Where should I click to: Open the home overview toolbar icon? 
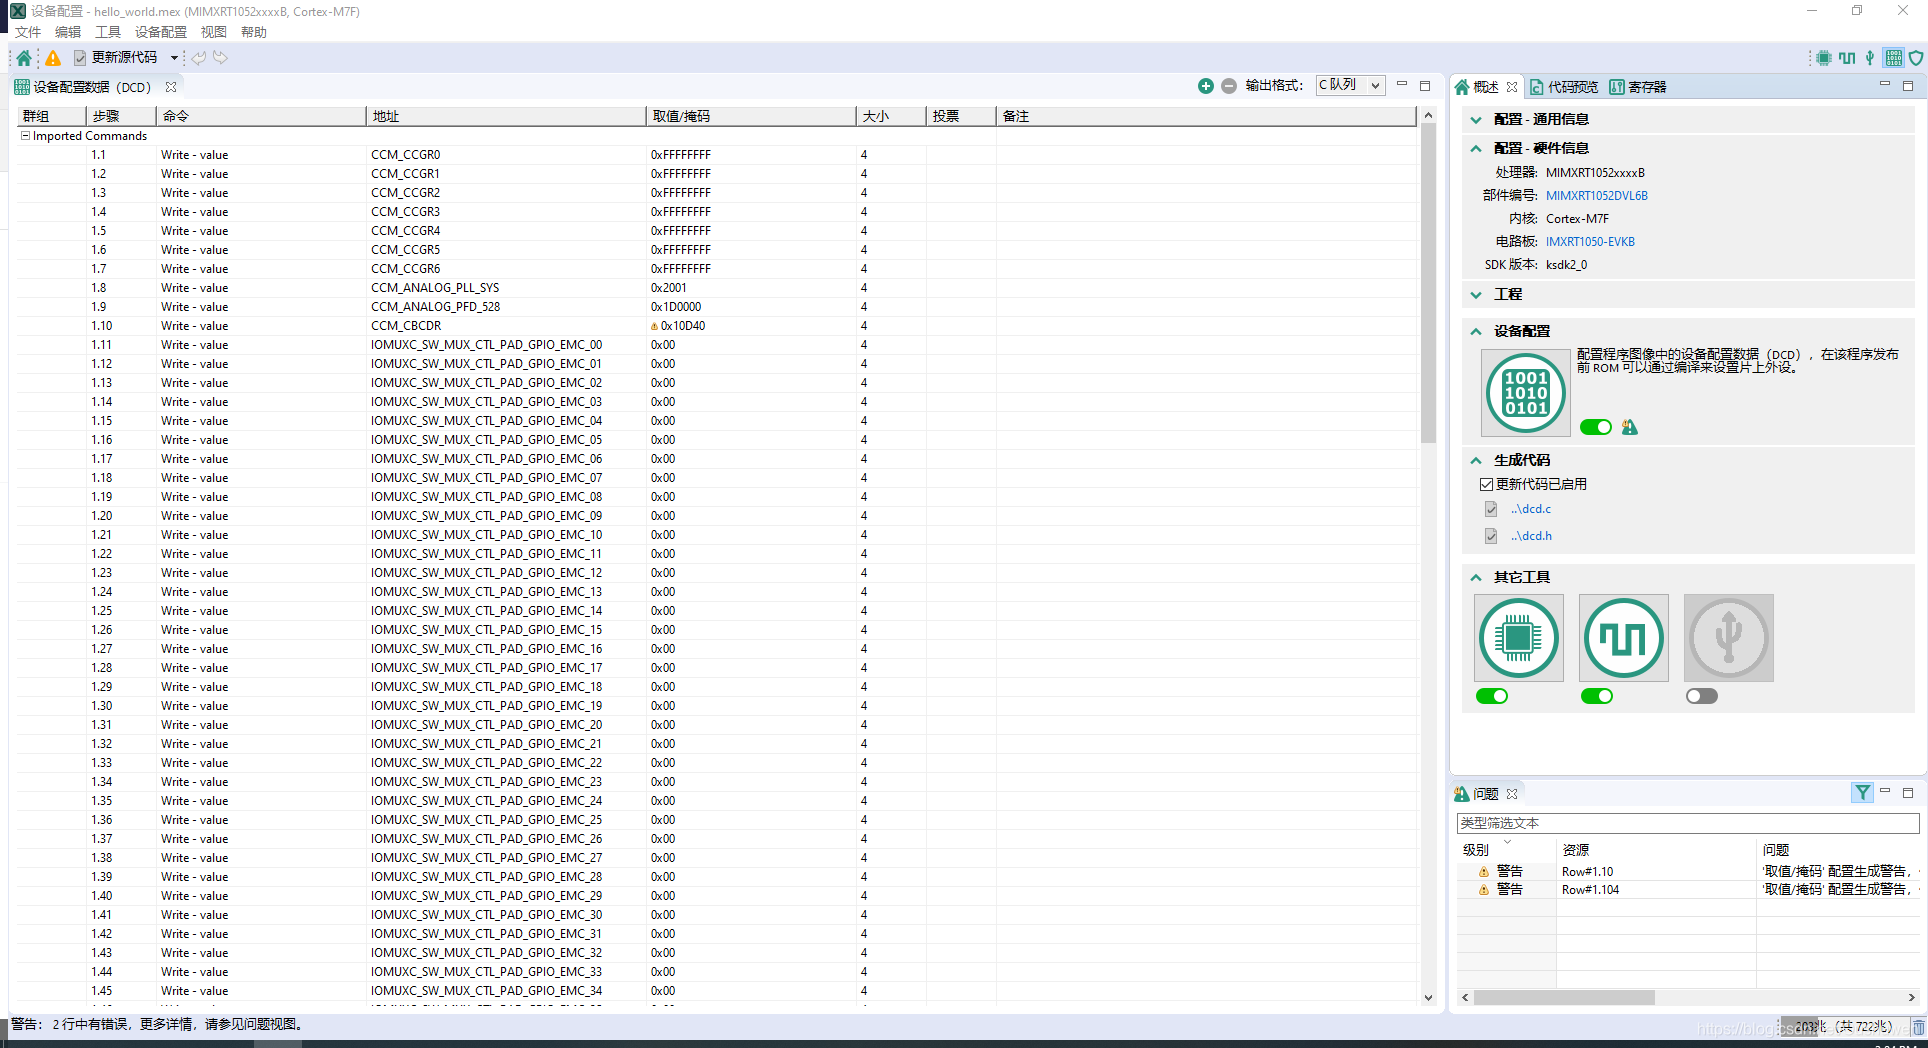point(24,58)
